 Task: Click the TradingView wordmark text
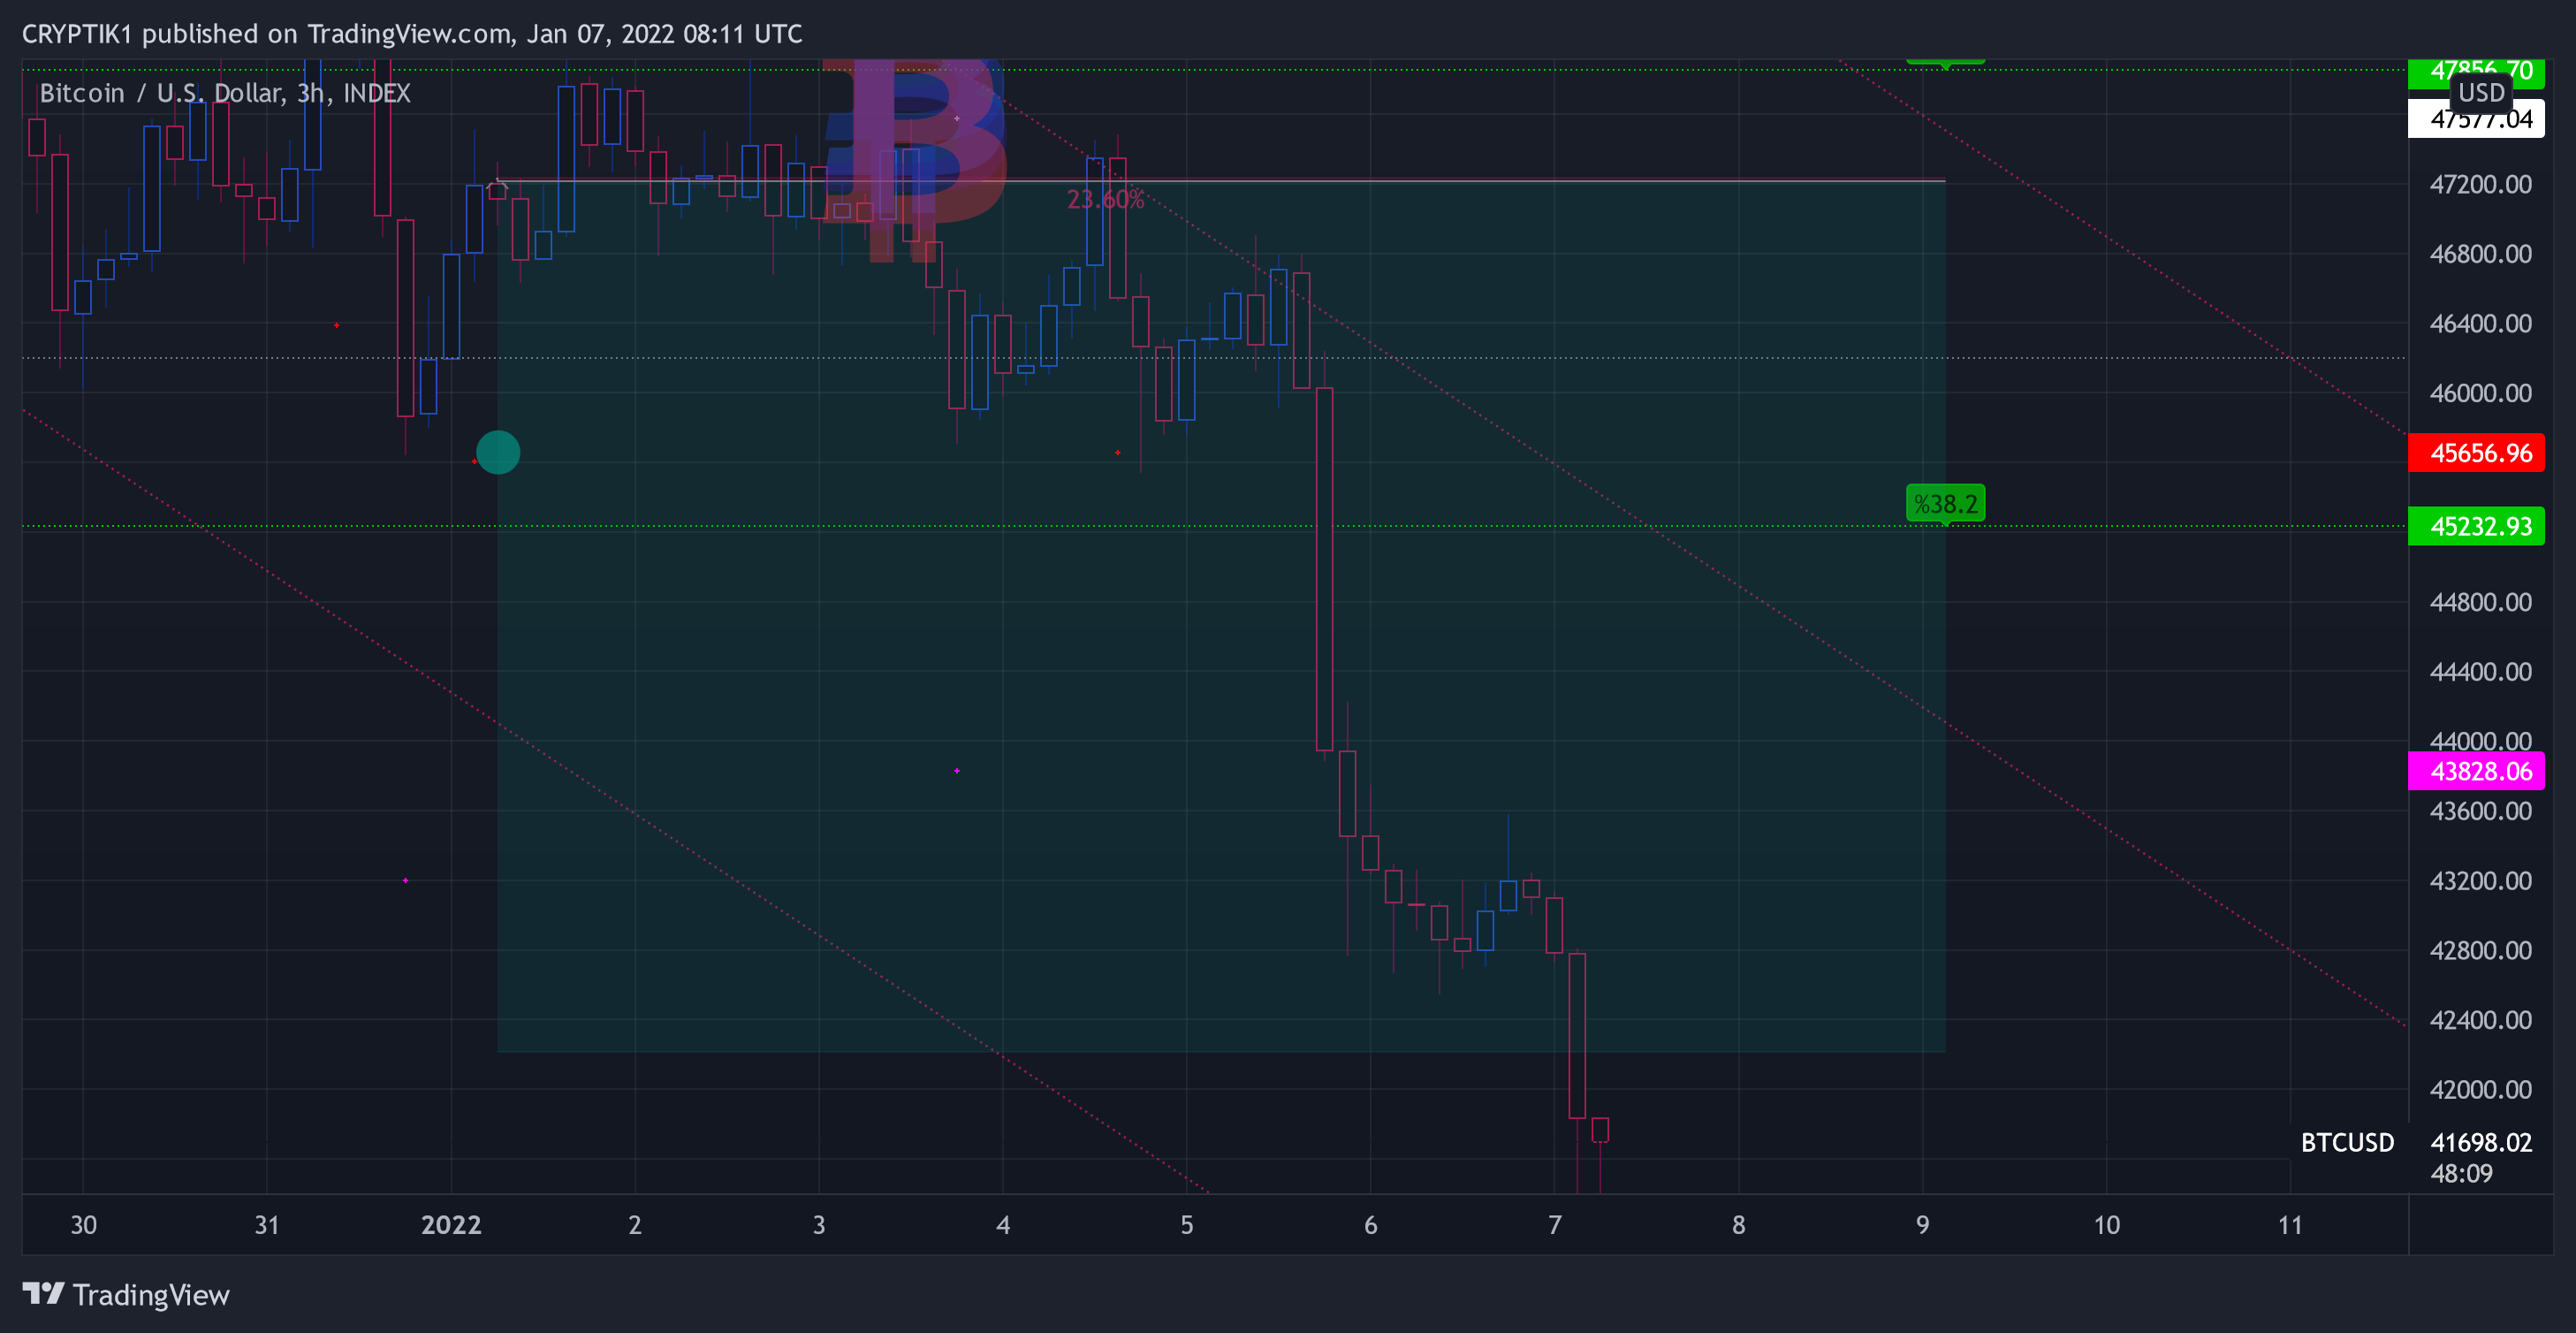(151, 1295)
